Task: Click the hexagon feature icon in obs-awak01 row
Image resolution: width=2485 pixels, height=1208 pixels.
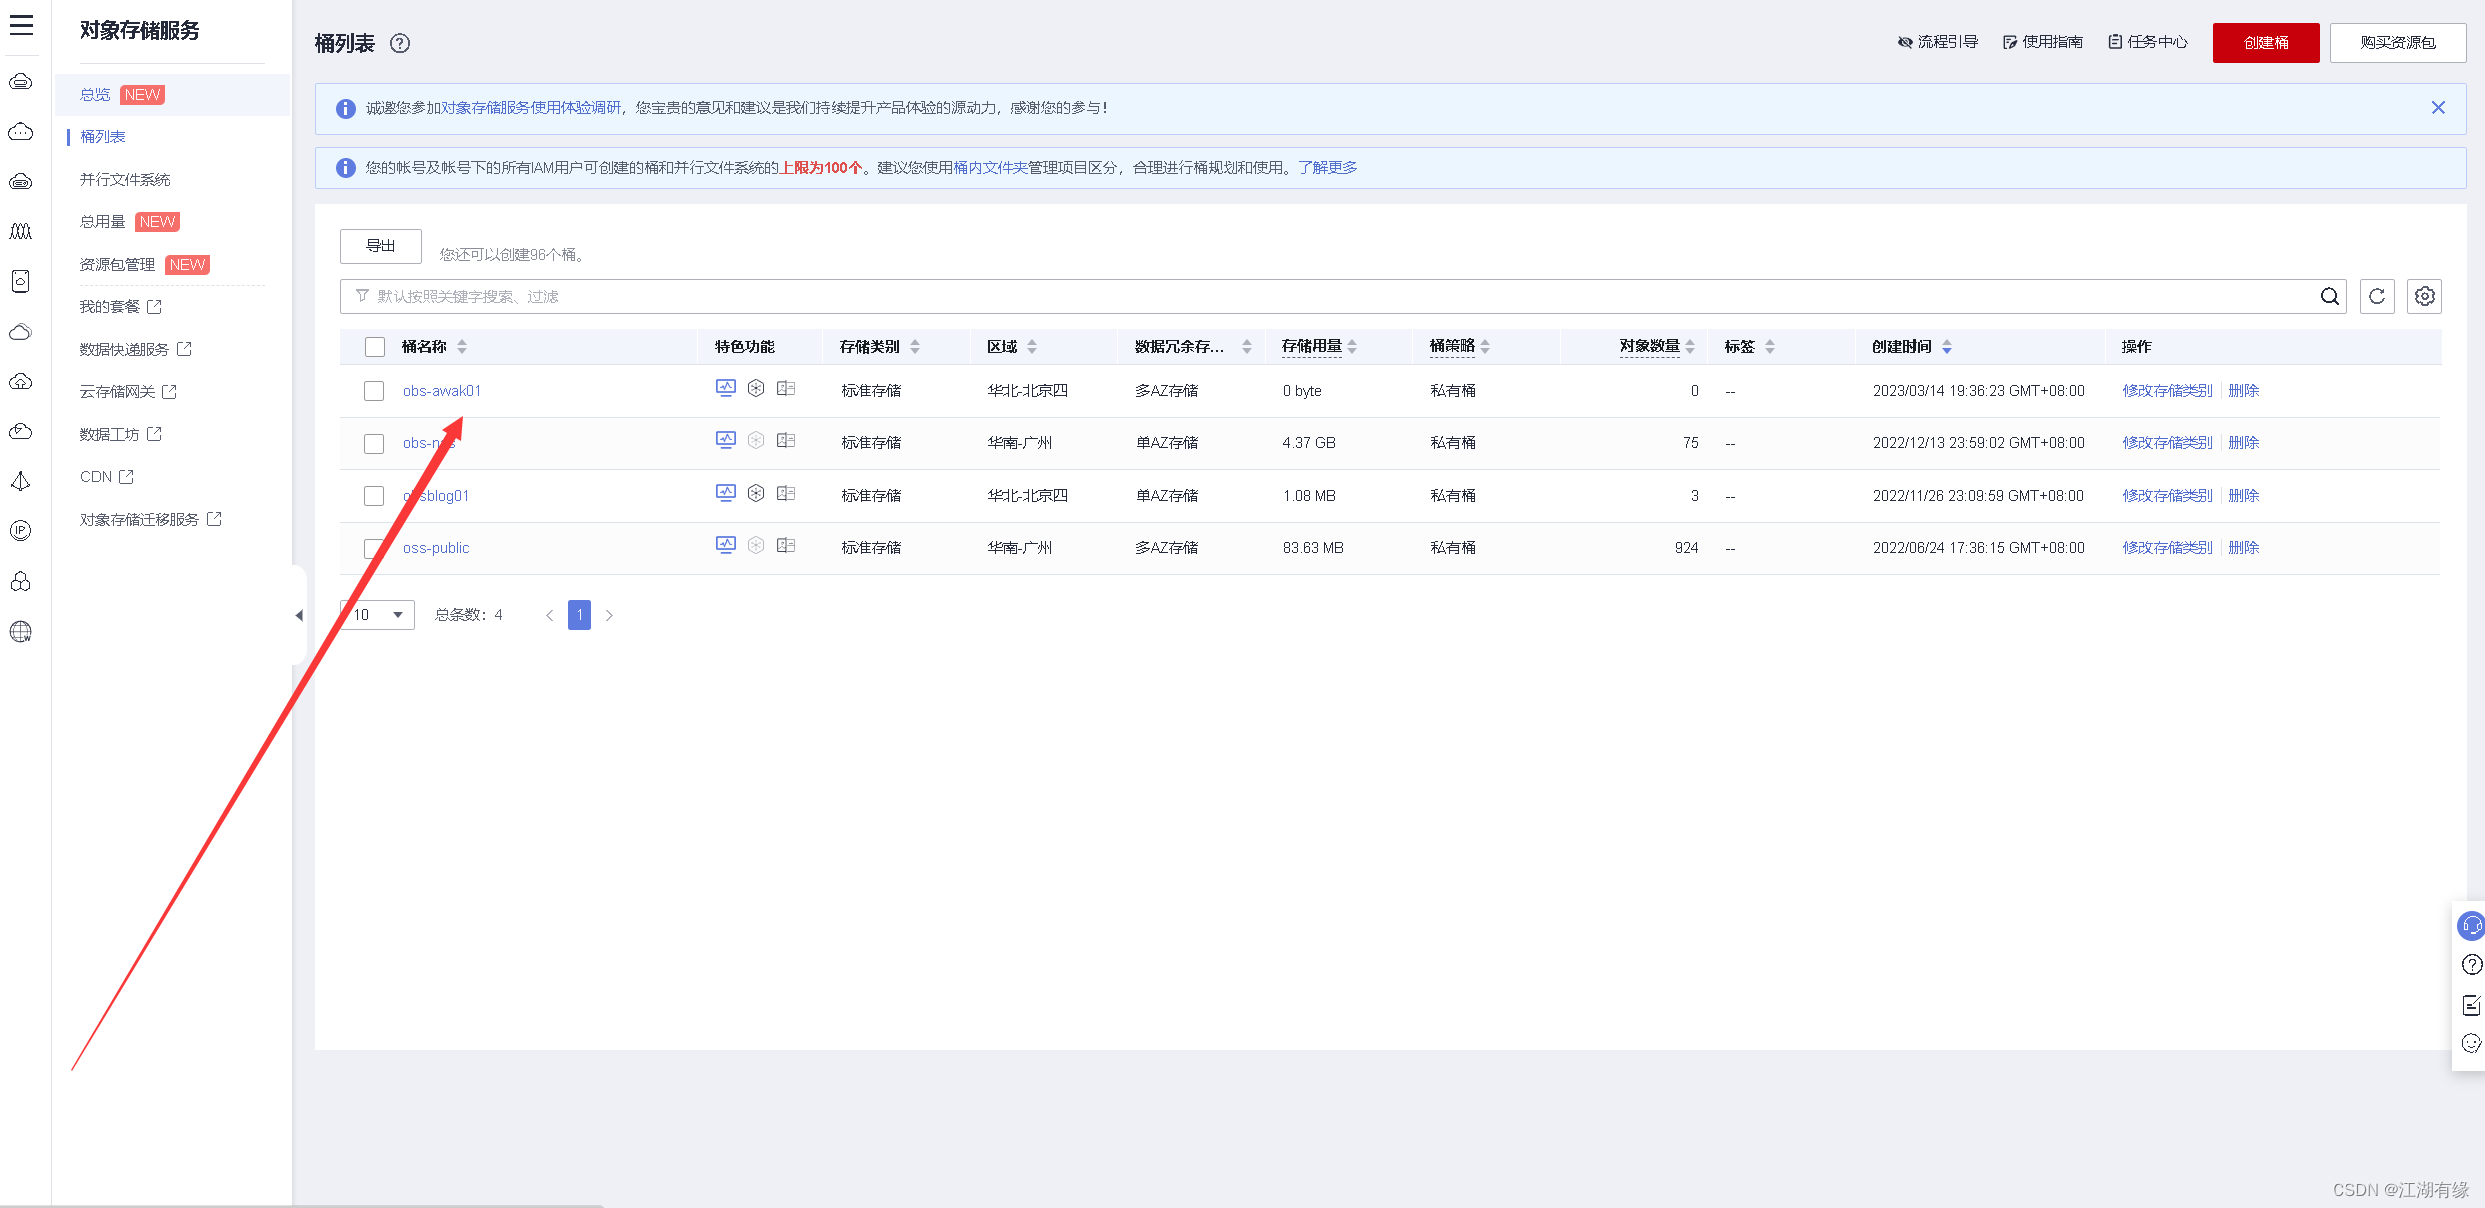Action: [x=756, y=389]
